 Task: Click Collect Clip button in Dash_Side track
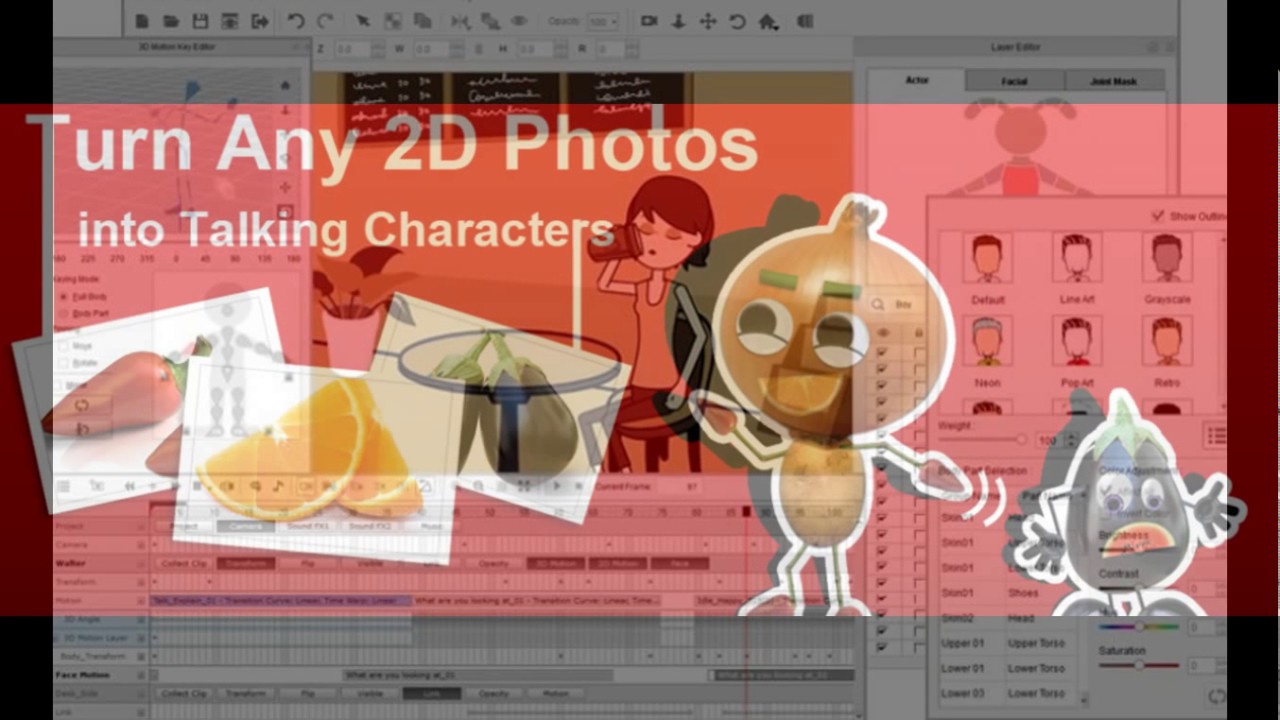point(184,693)
